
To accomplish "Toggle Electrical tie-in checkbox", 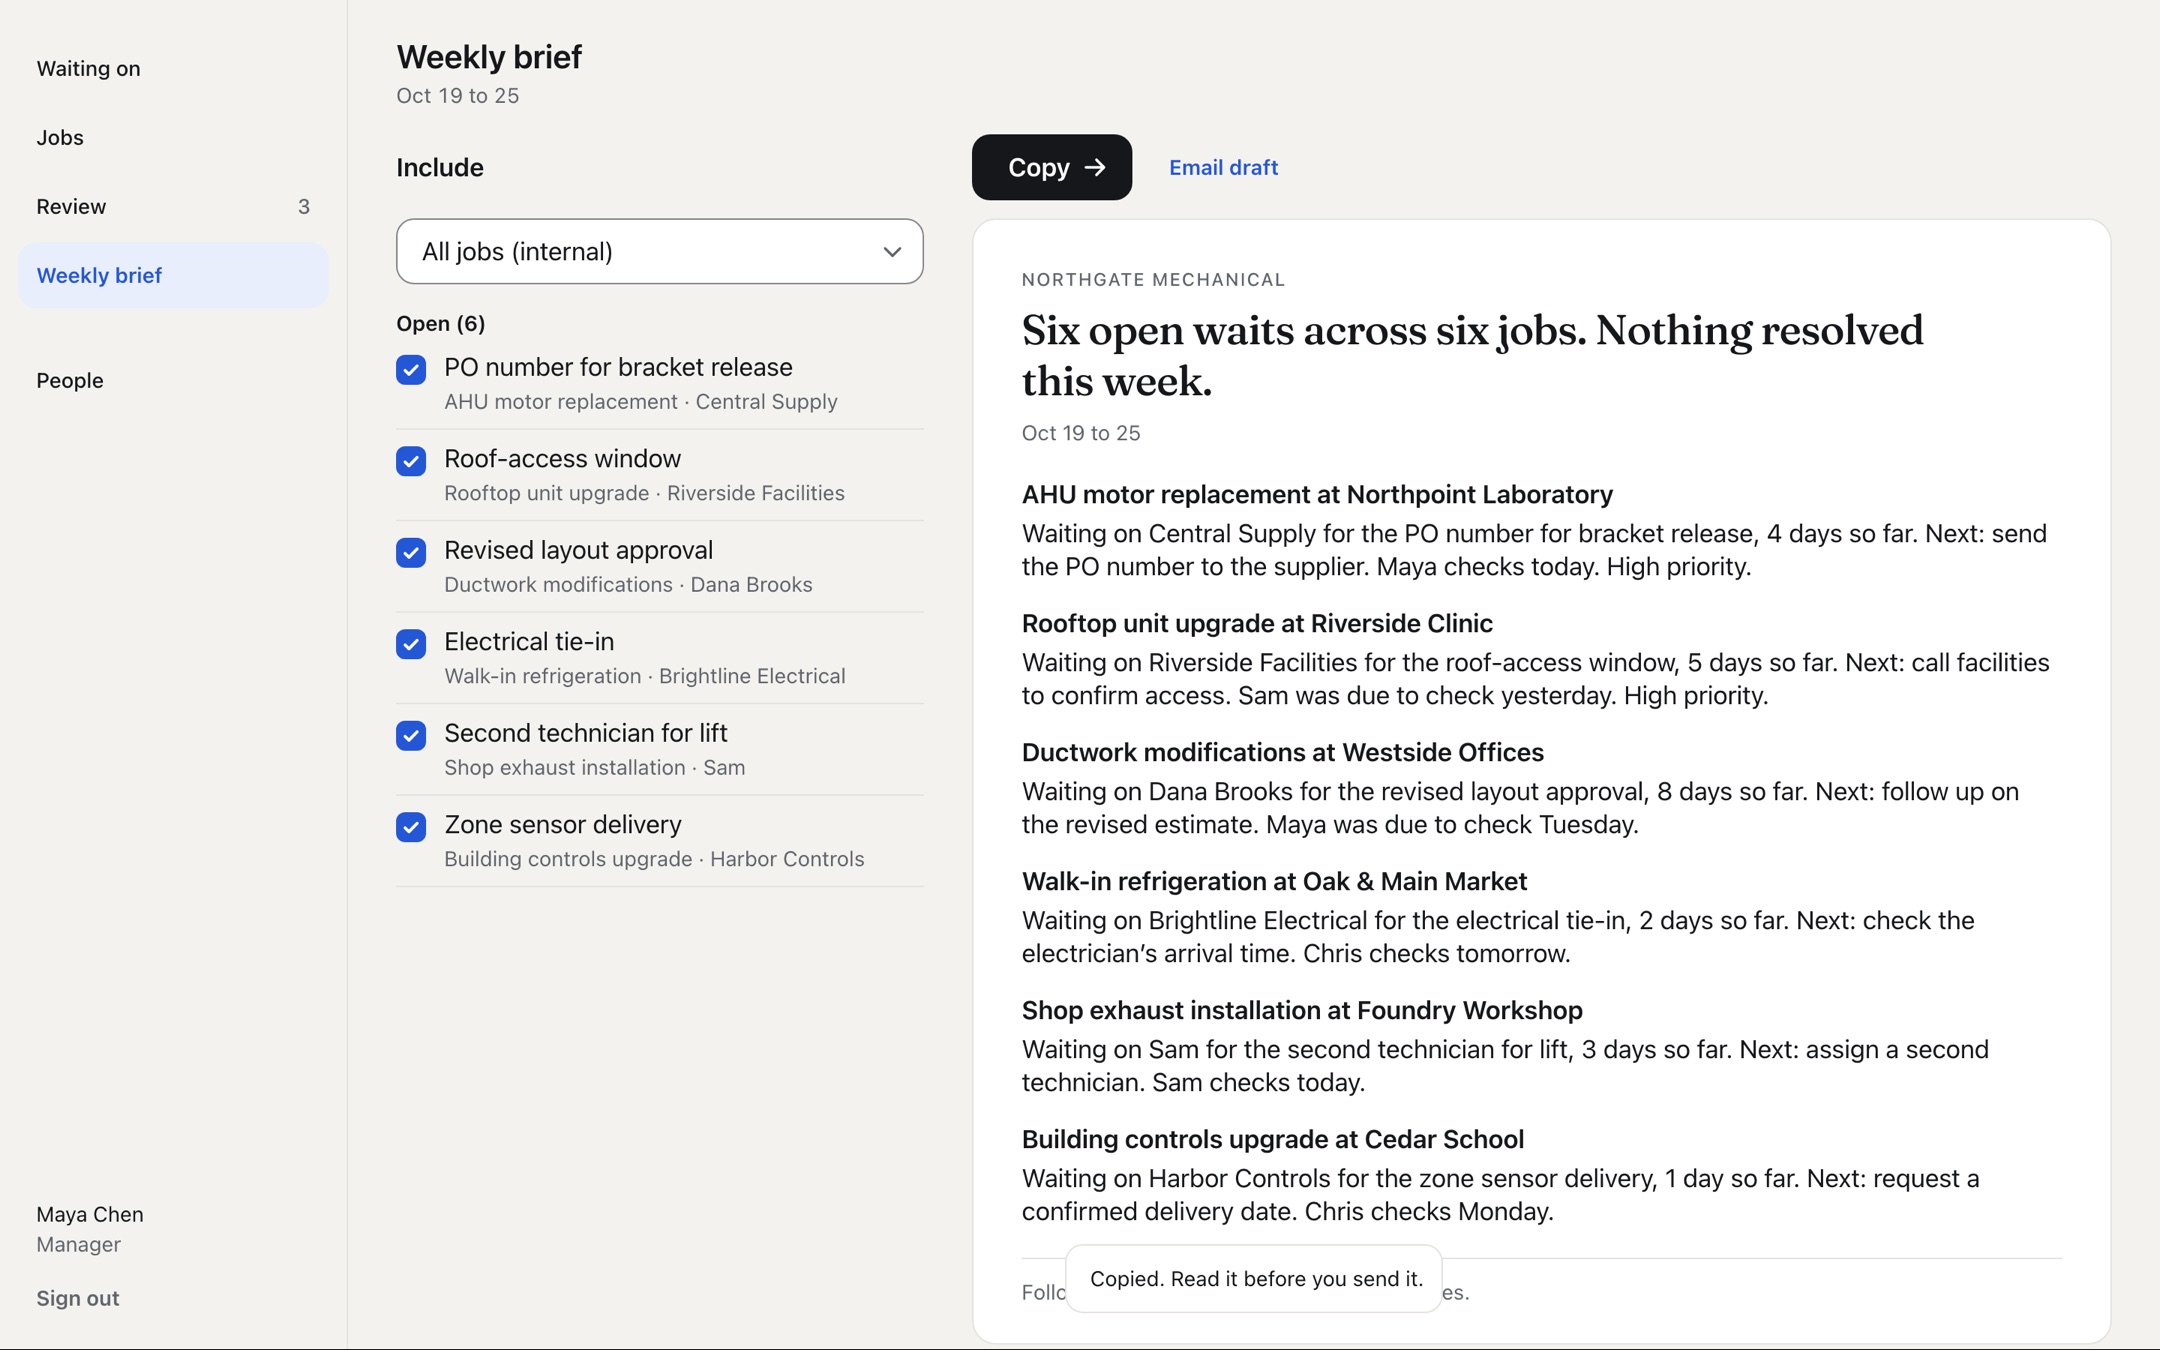I will click(x=411, y=644).
